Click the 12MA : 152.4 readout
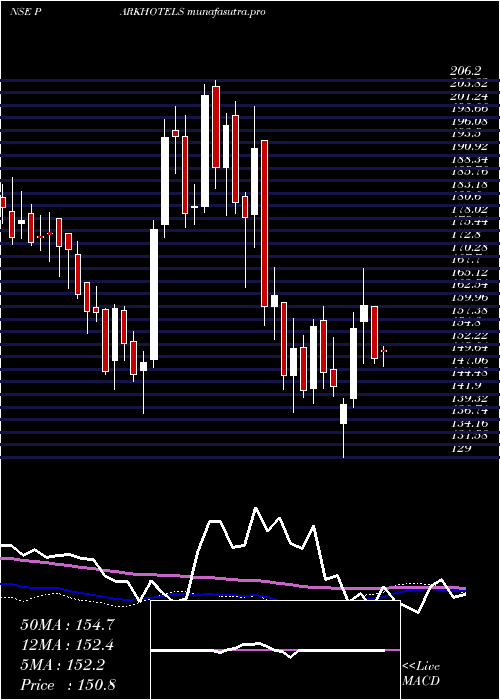The width and height of the screenshot is (500, 700). pyautogui.click(x=67, y=645)
